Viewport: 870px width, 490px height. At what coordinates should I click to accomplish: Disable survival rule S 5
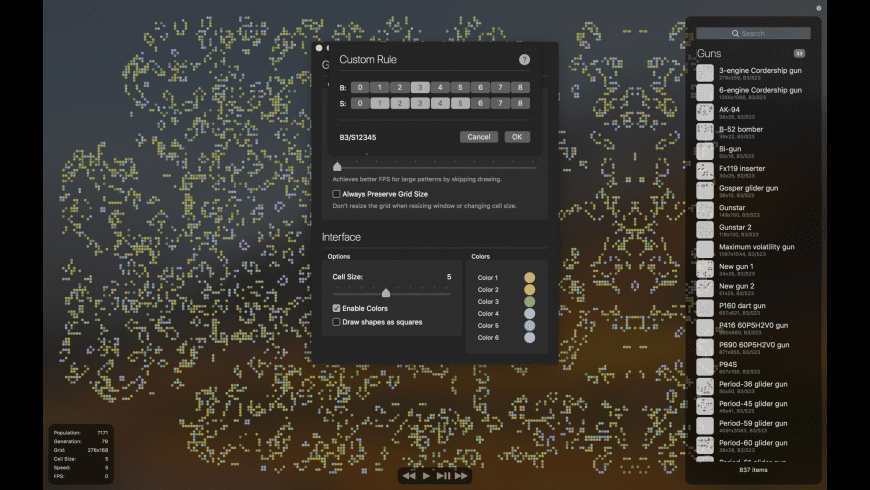pos(460,103)
